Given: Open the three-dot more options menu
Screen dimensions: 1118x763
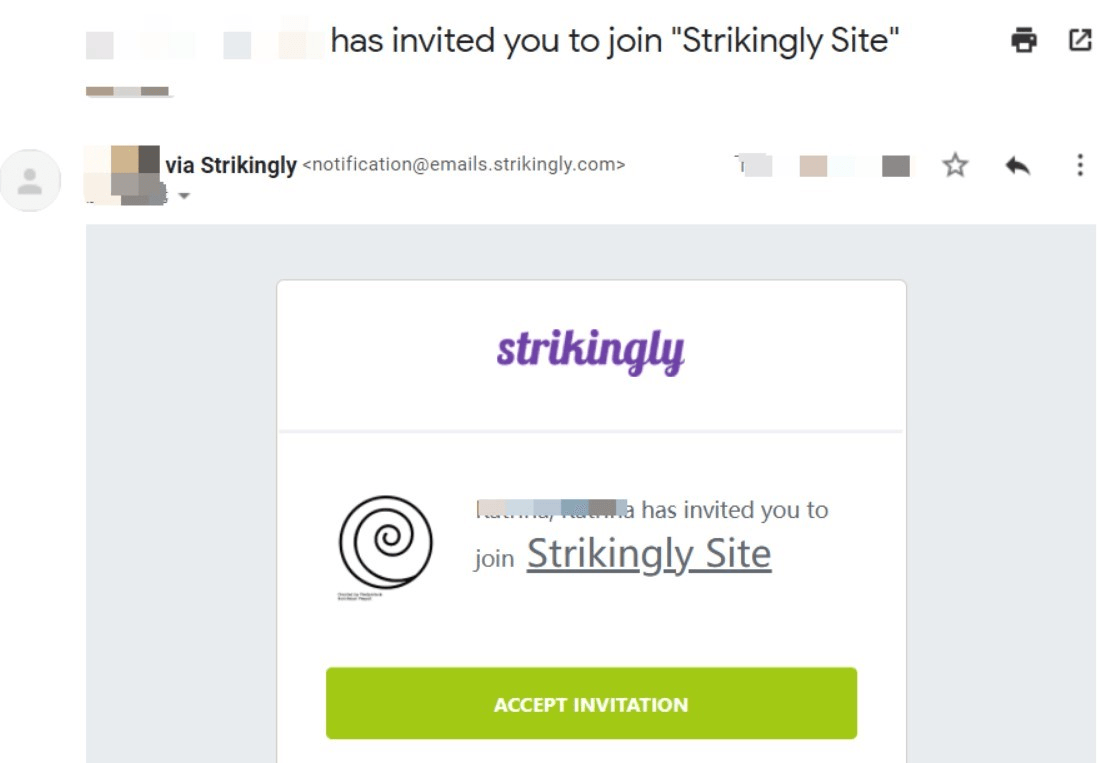Looking at the screenshot, I should 1080,166.
